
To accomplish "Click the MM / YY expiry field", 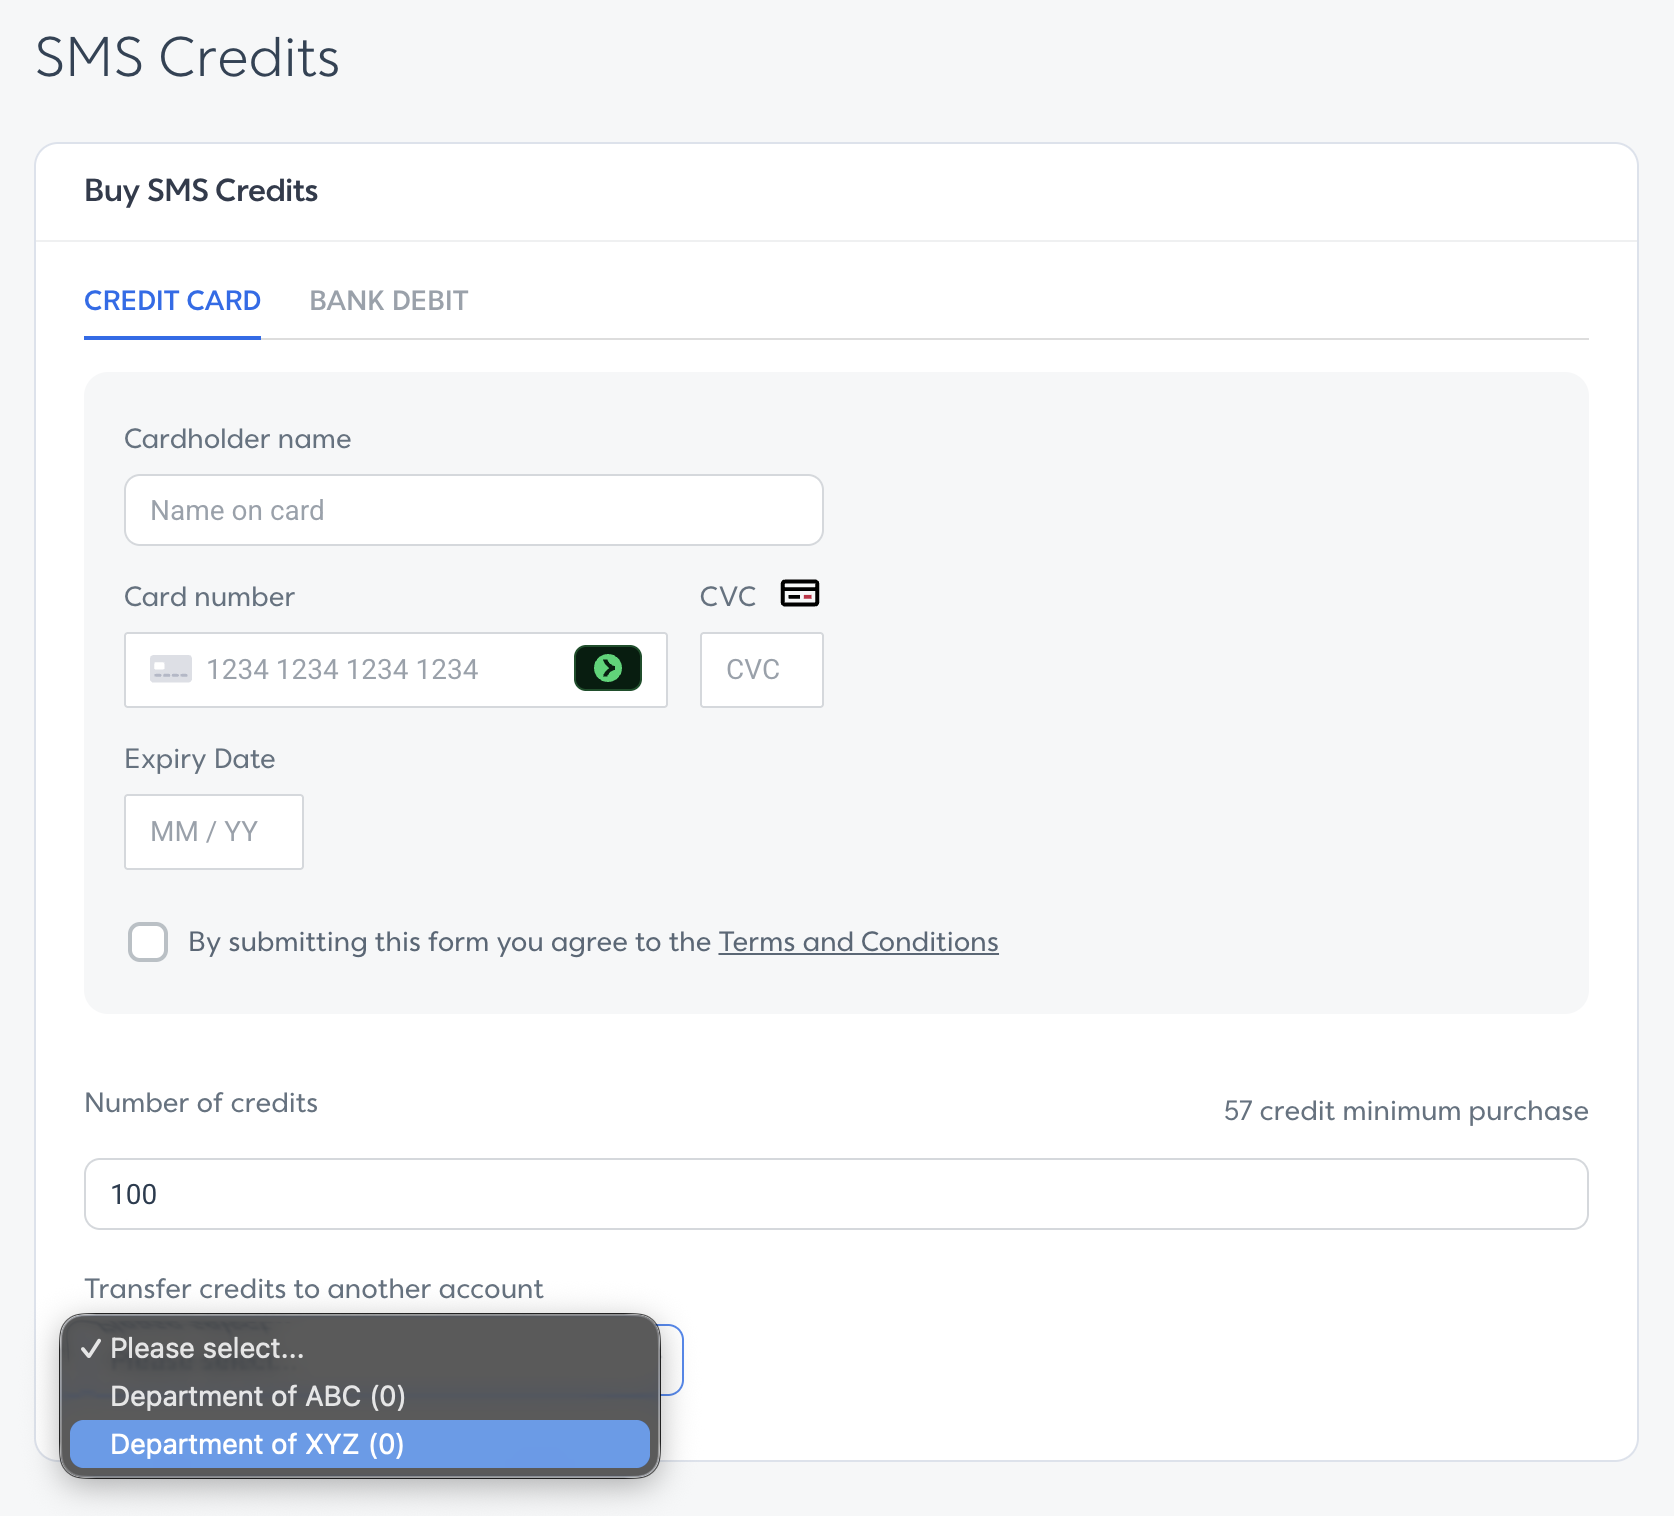I will 214,832.
